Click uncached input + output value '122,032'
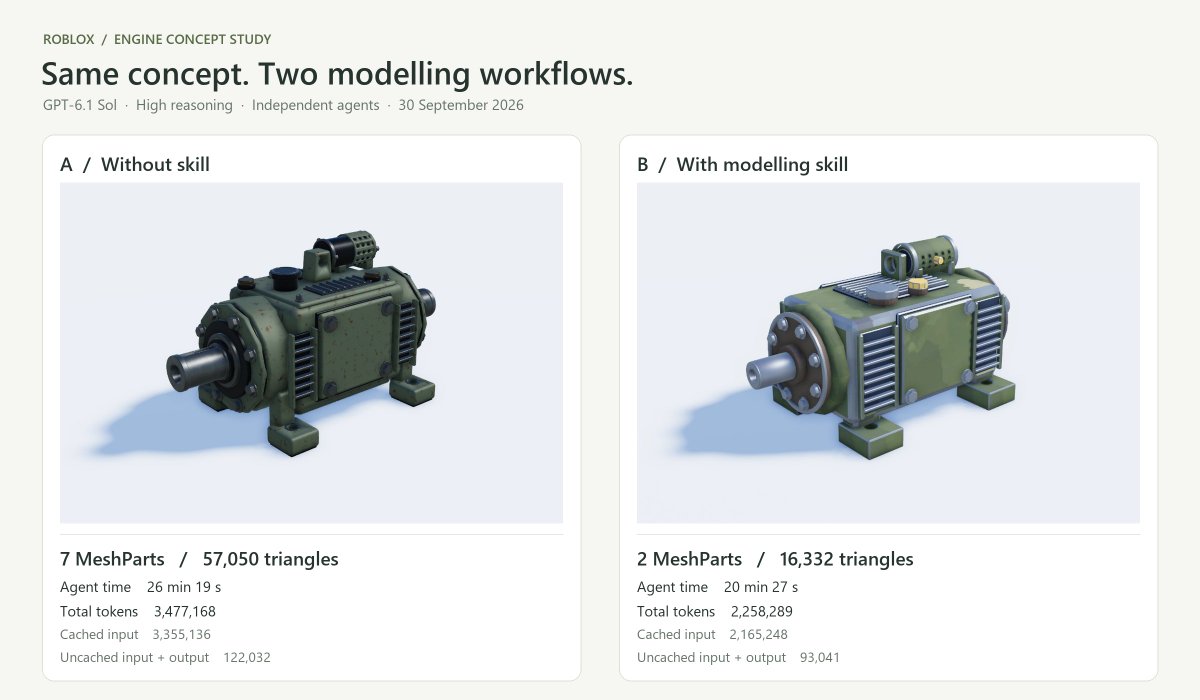Screen dimensions: 1200x700 247,657
